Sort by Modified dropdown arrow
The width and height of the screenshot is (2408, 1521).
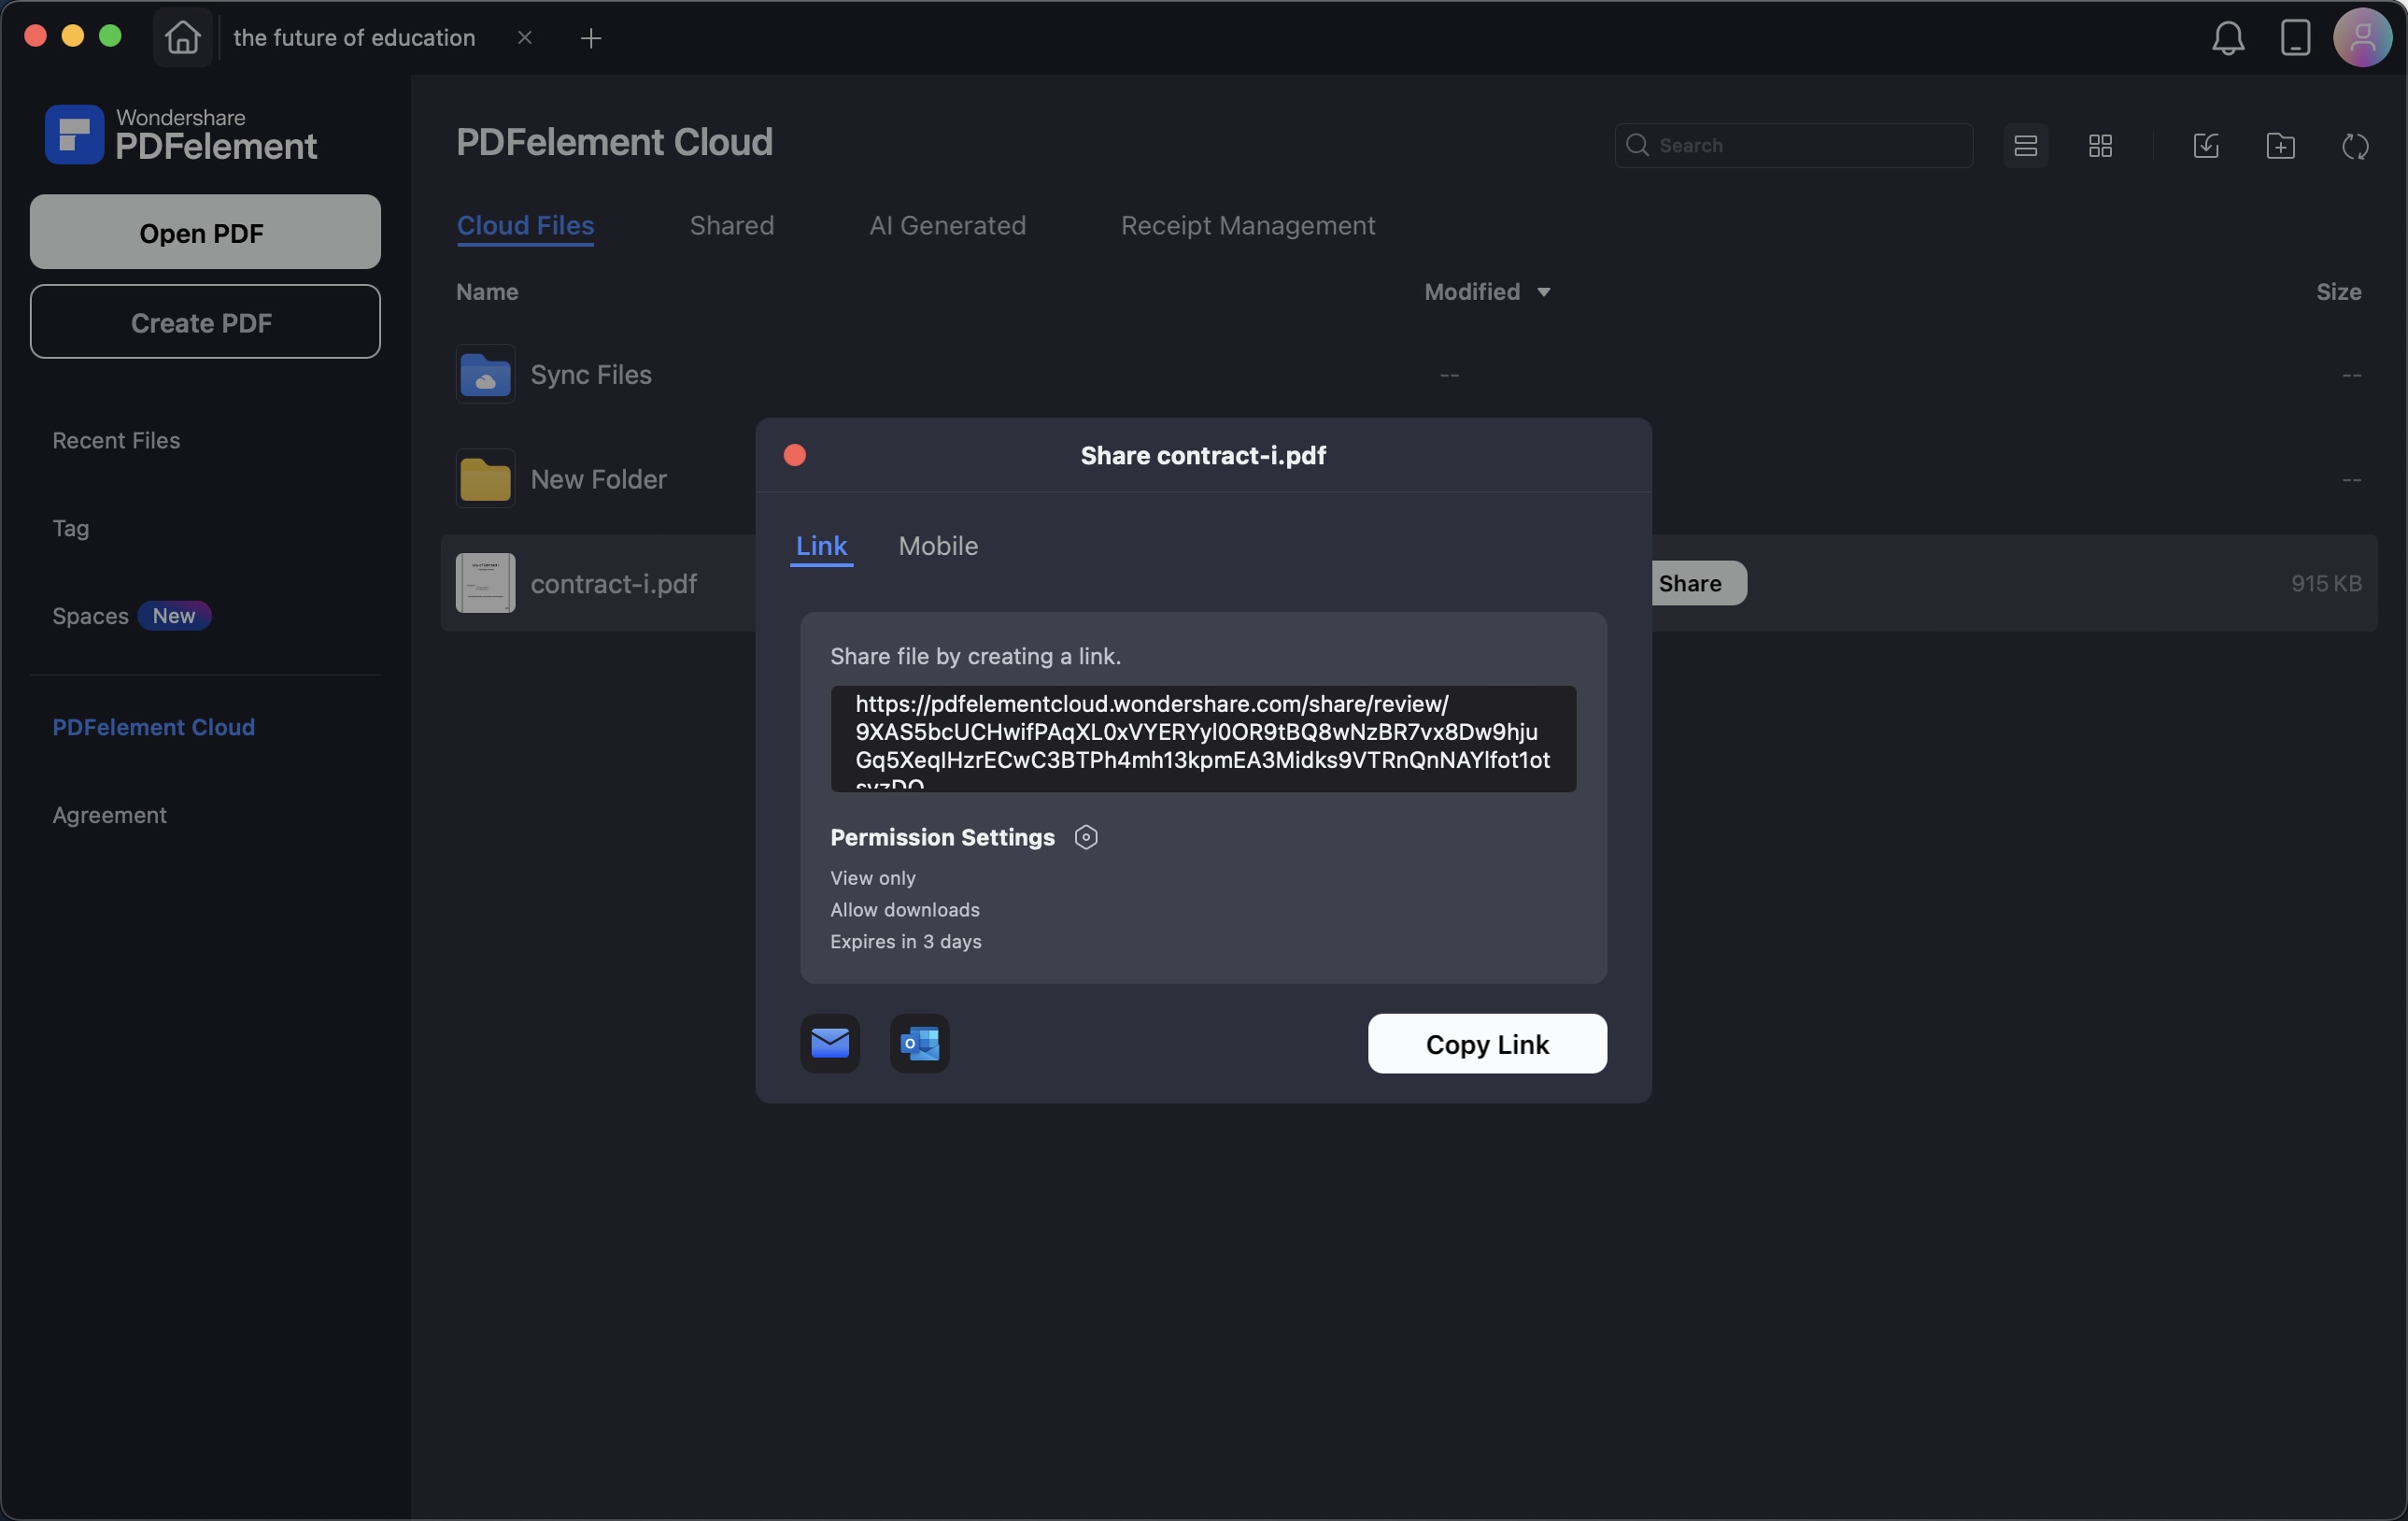[1543, 292]
